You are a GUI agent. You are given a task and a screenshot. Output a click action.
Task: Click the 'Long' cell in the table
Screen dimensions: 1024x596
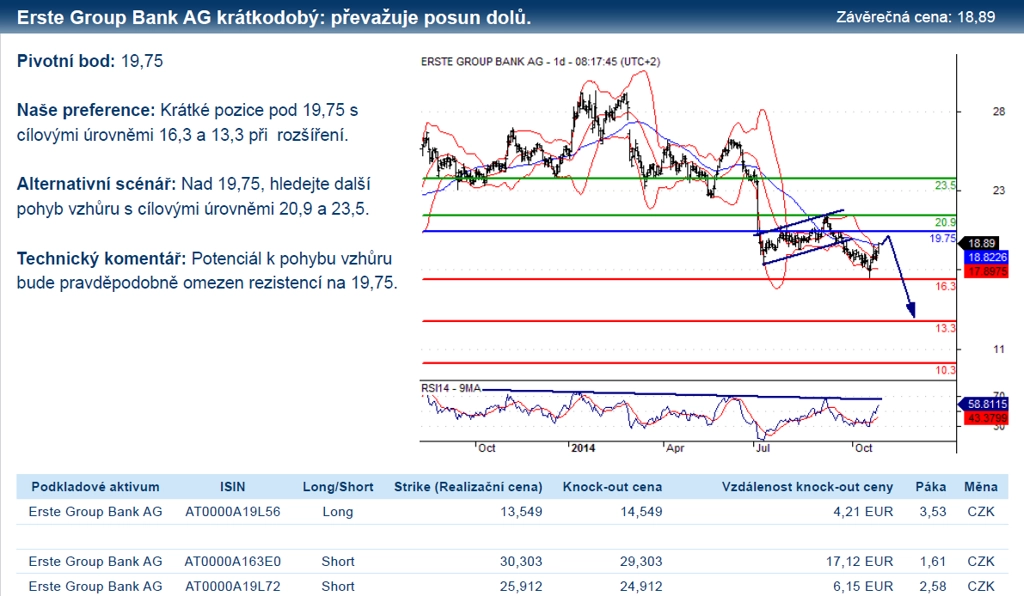click(x=338, y=512)
